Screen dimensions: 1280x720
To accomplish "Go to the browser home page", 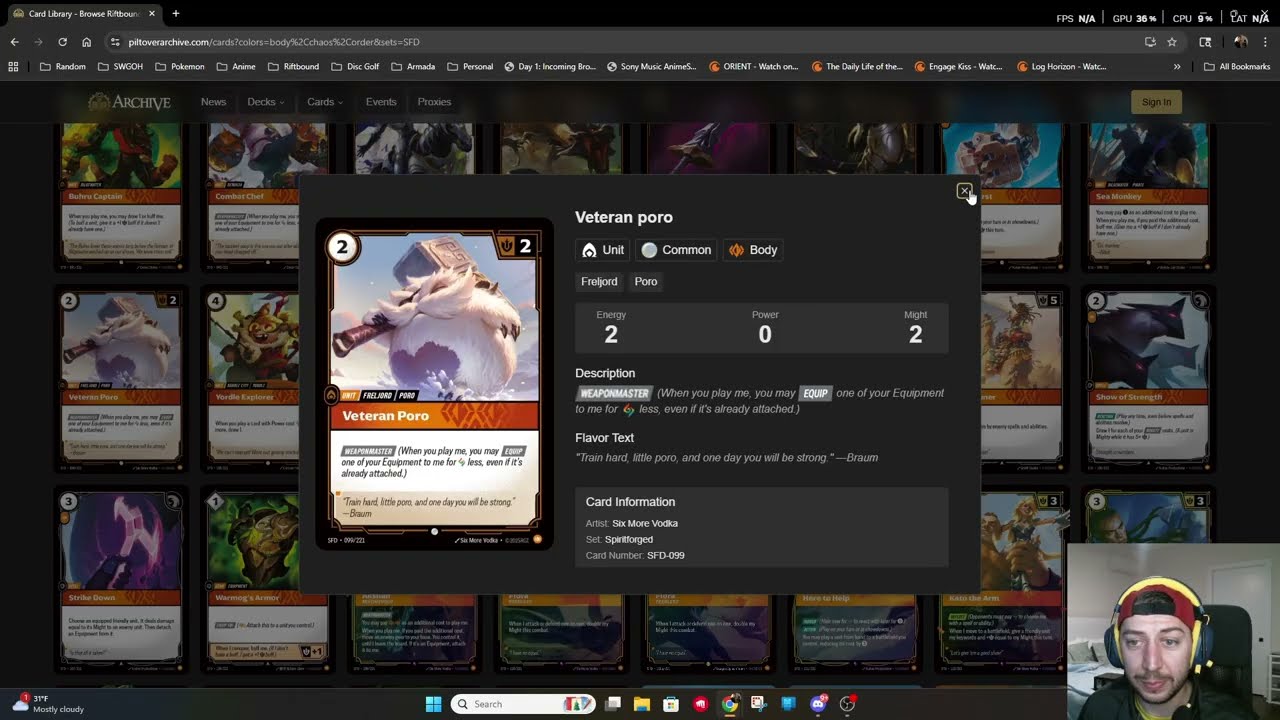I will pos(86,42).
